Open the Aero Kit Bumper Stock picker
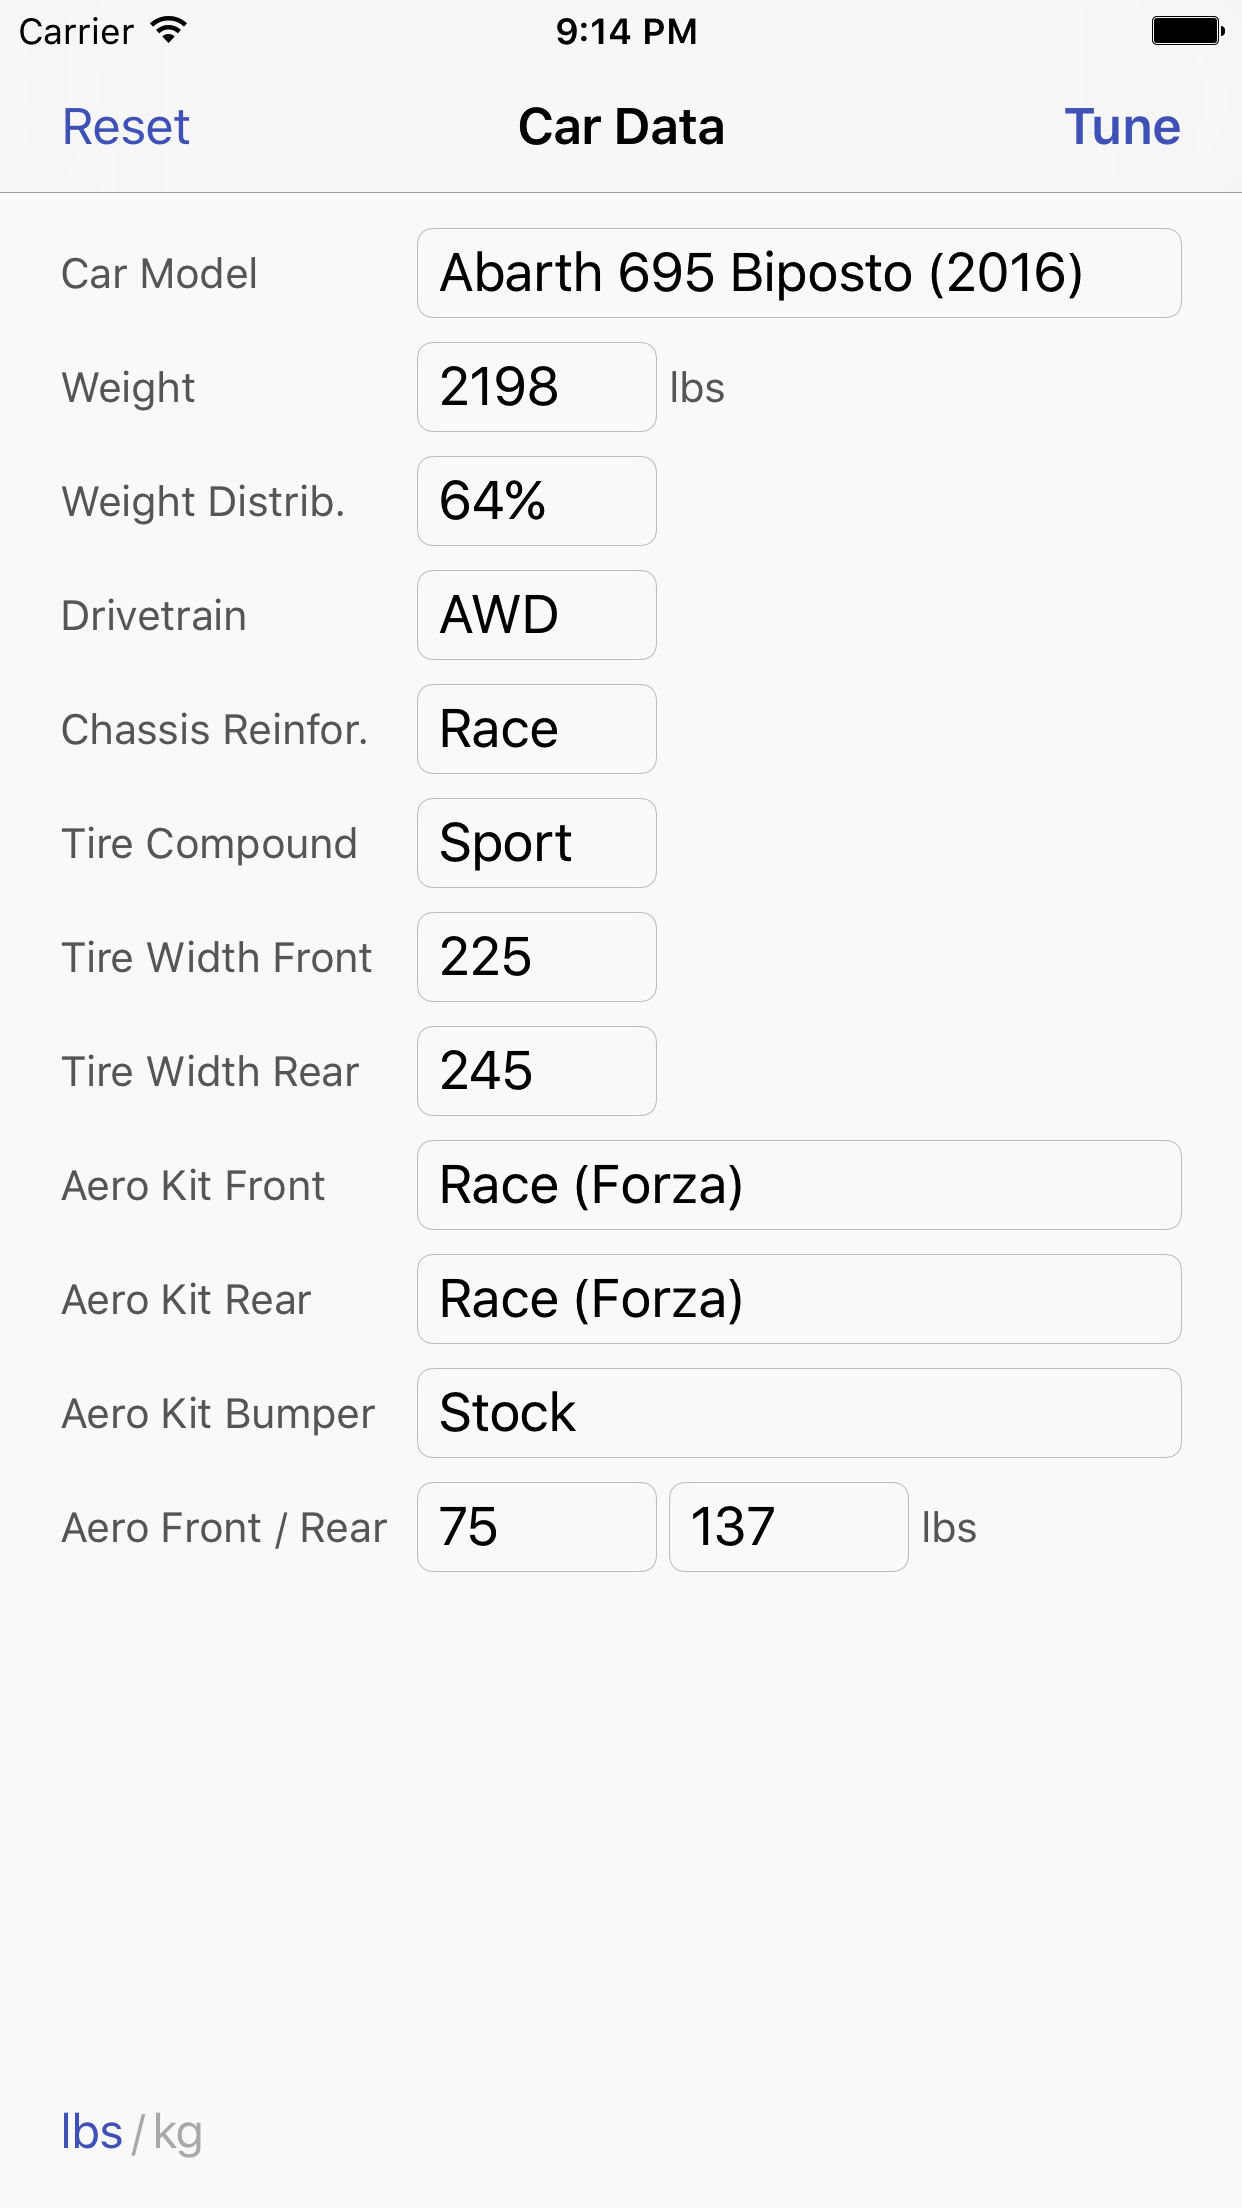 [798, 1413]
